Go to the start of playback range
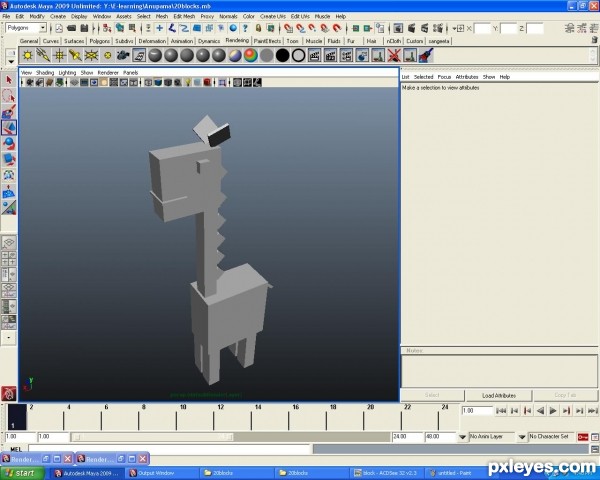The width and height of the screenshot is (600, 480). pyautogui.click(x=501, y=411)
